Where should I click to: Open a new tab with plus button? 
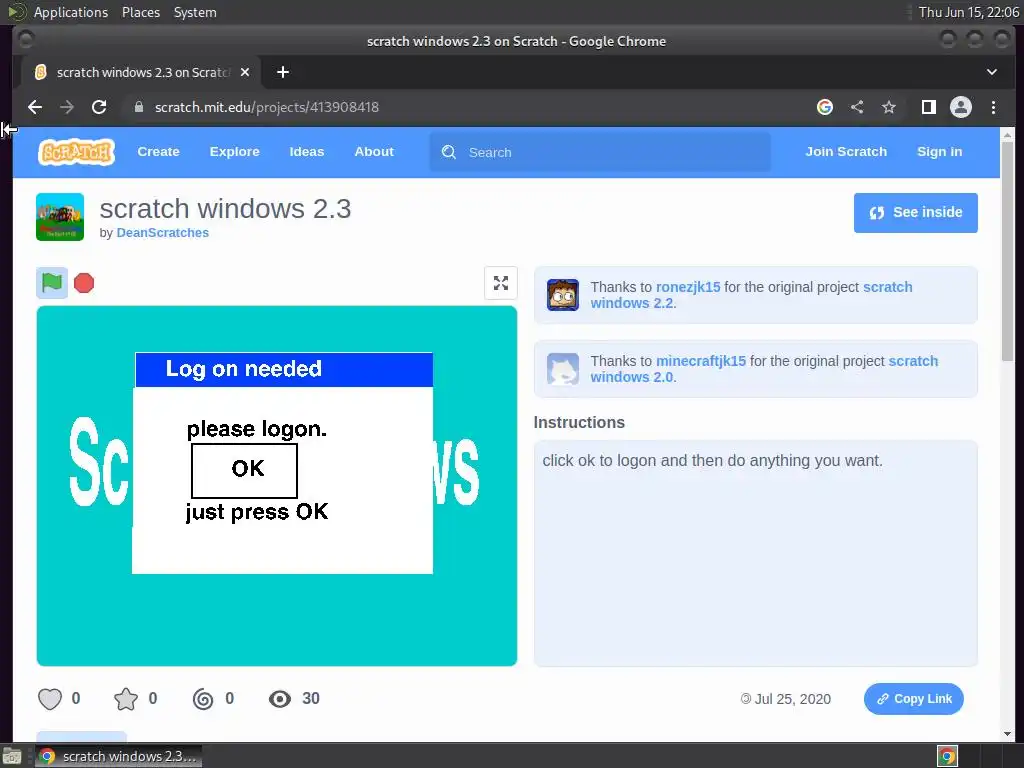pyautogui.click(x=283, y=72)
